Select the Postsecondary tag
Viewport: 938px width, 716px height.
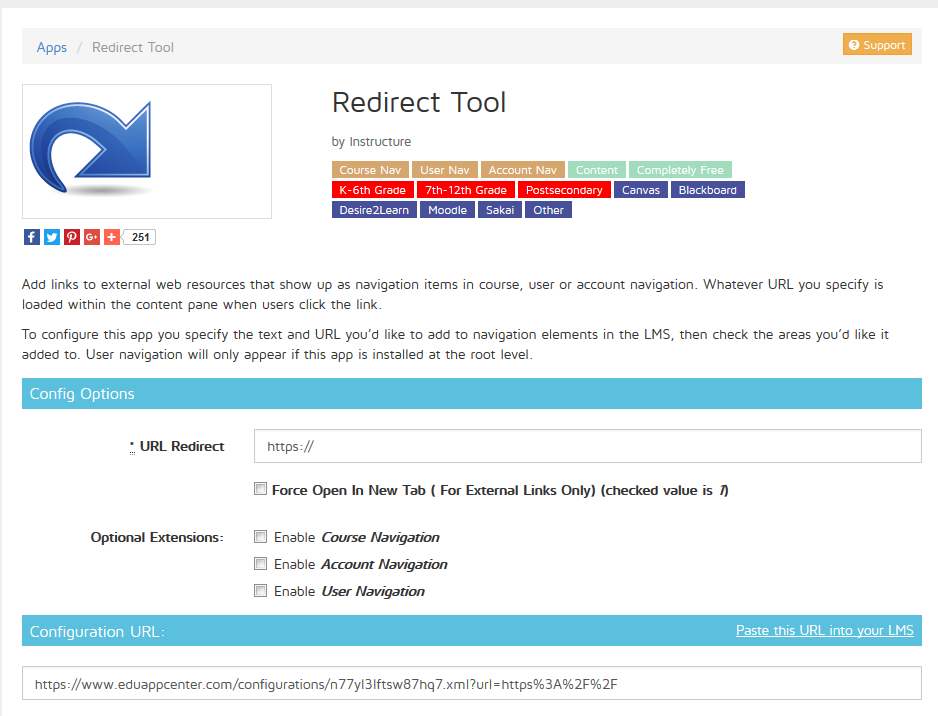(x=564, y=190)
